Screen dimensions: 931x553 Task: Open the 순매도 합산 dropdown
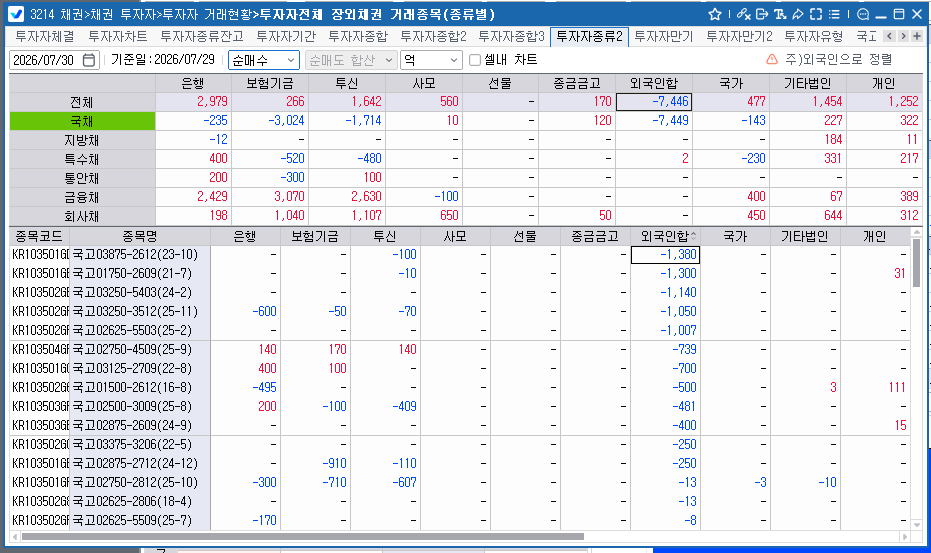(x=350, y=60)
